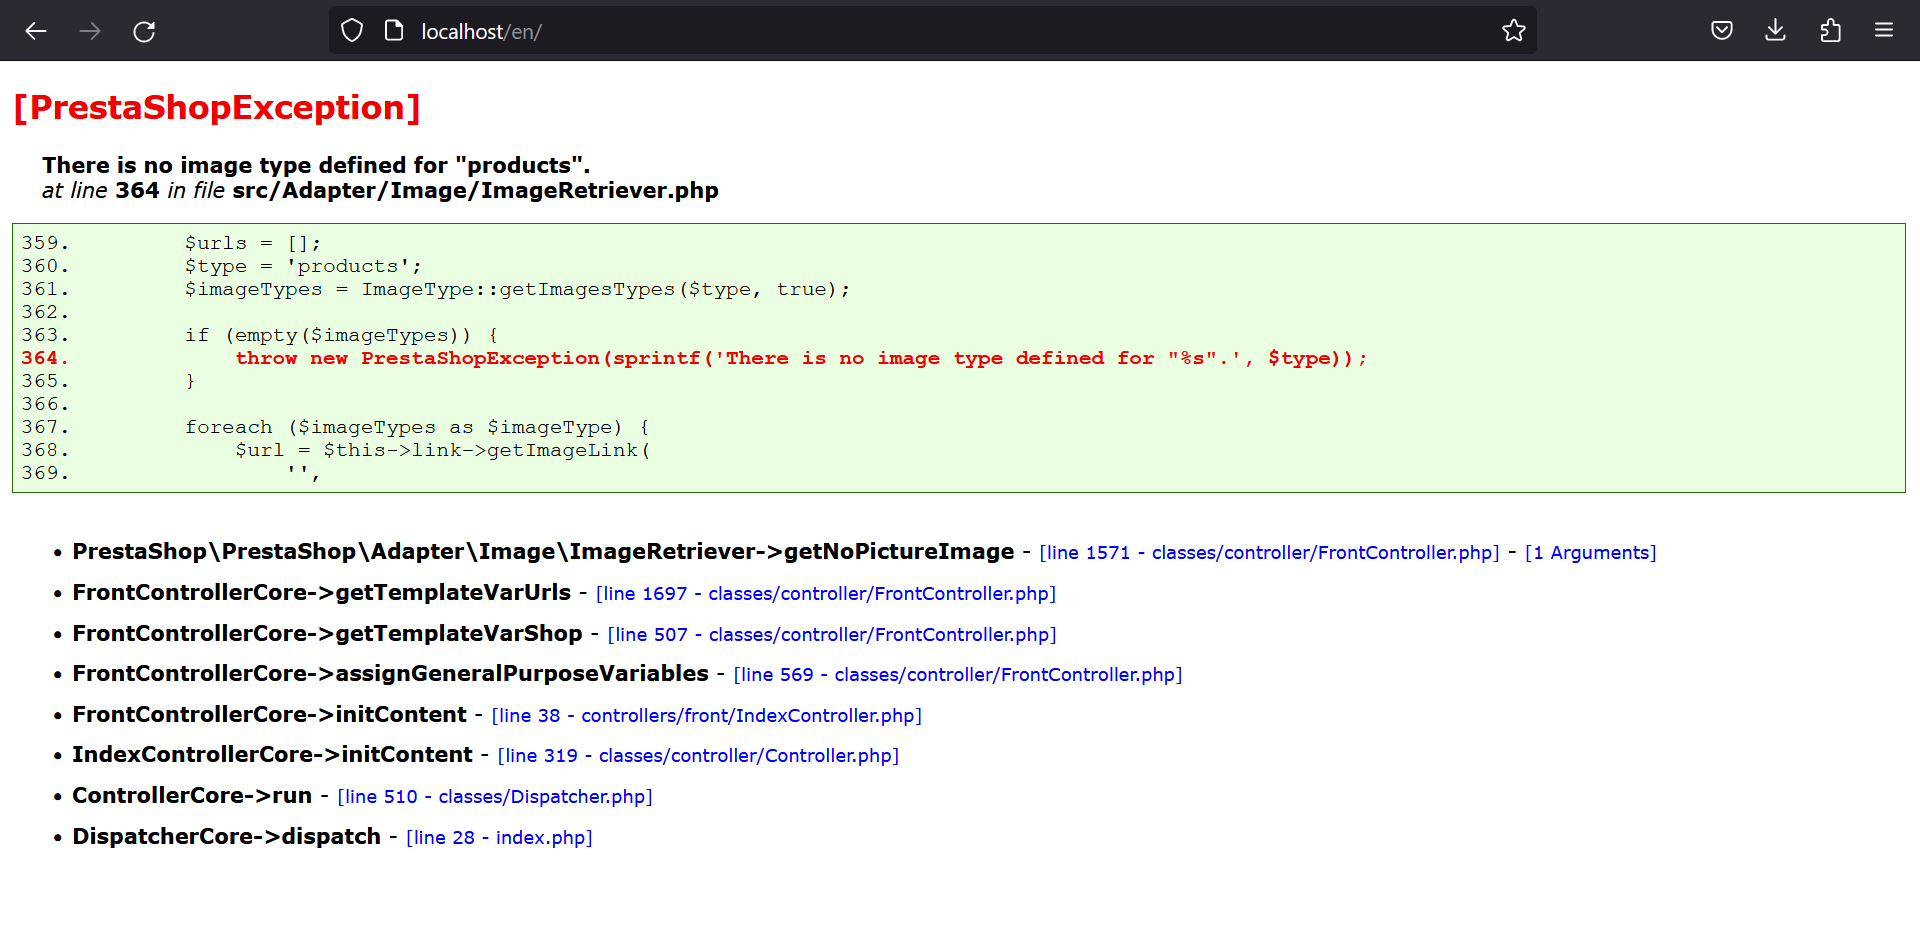Open line 38 of IndexController.php link
The image size is (1920, 939).
coord(706,715)
